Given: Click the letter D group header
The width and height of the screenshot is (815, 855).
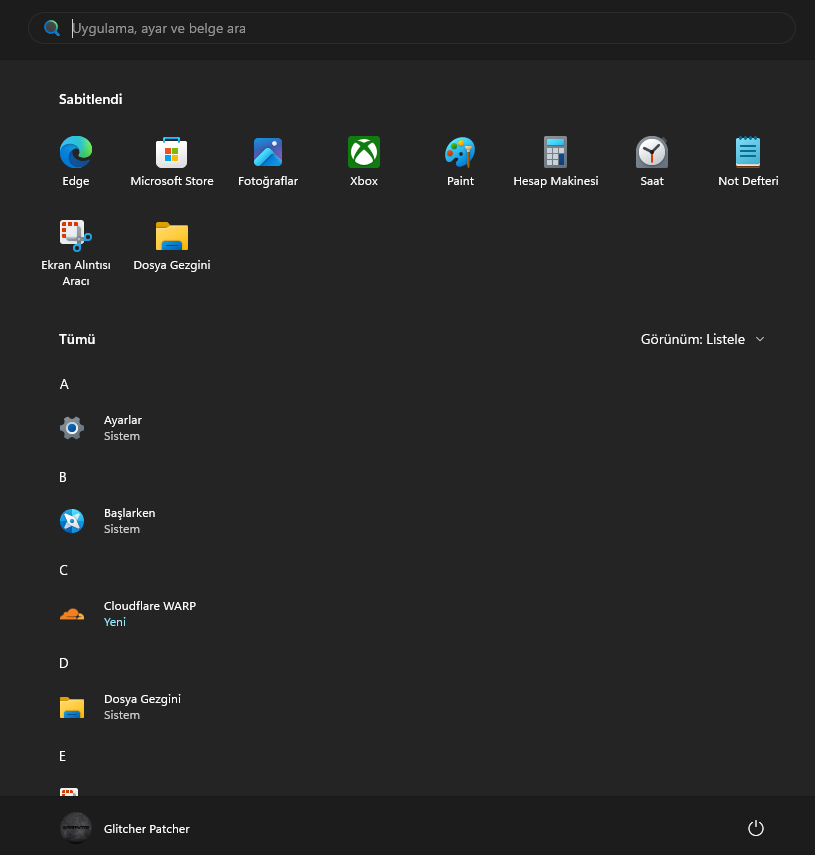Looking at the screenshot, I should (x=64, y=663).
